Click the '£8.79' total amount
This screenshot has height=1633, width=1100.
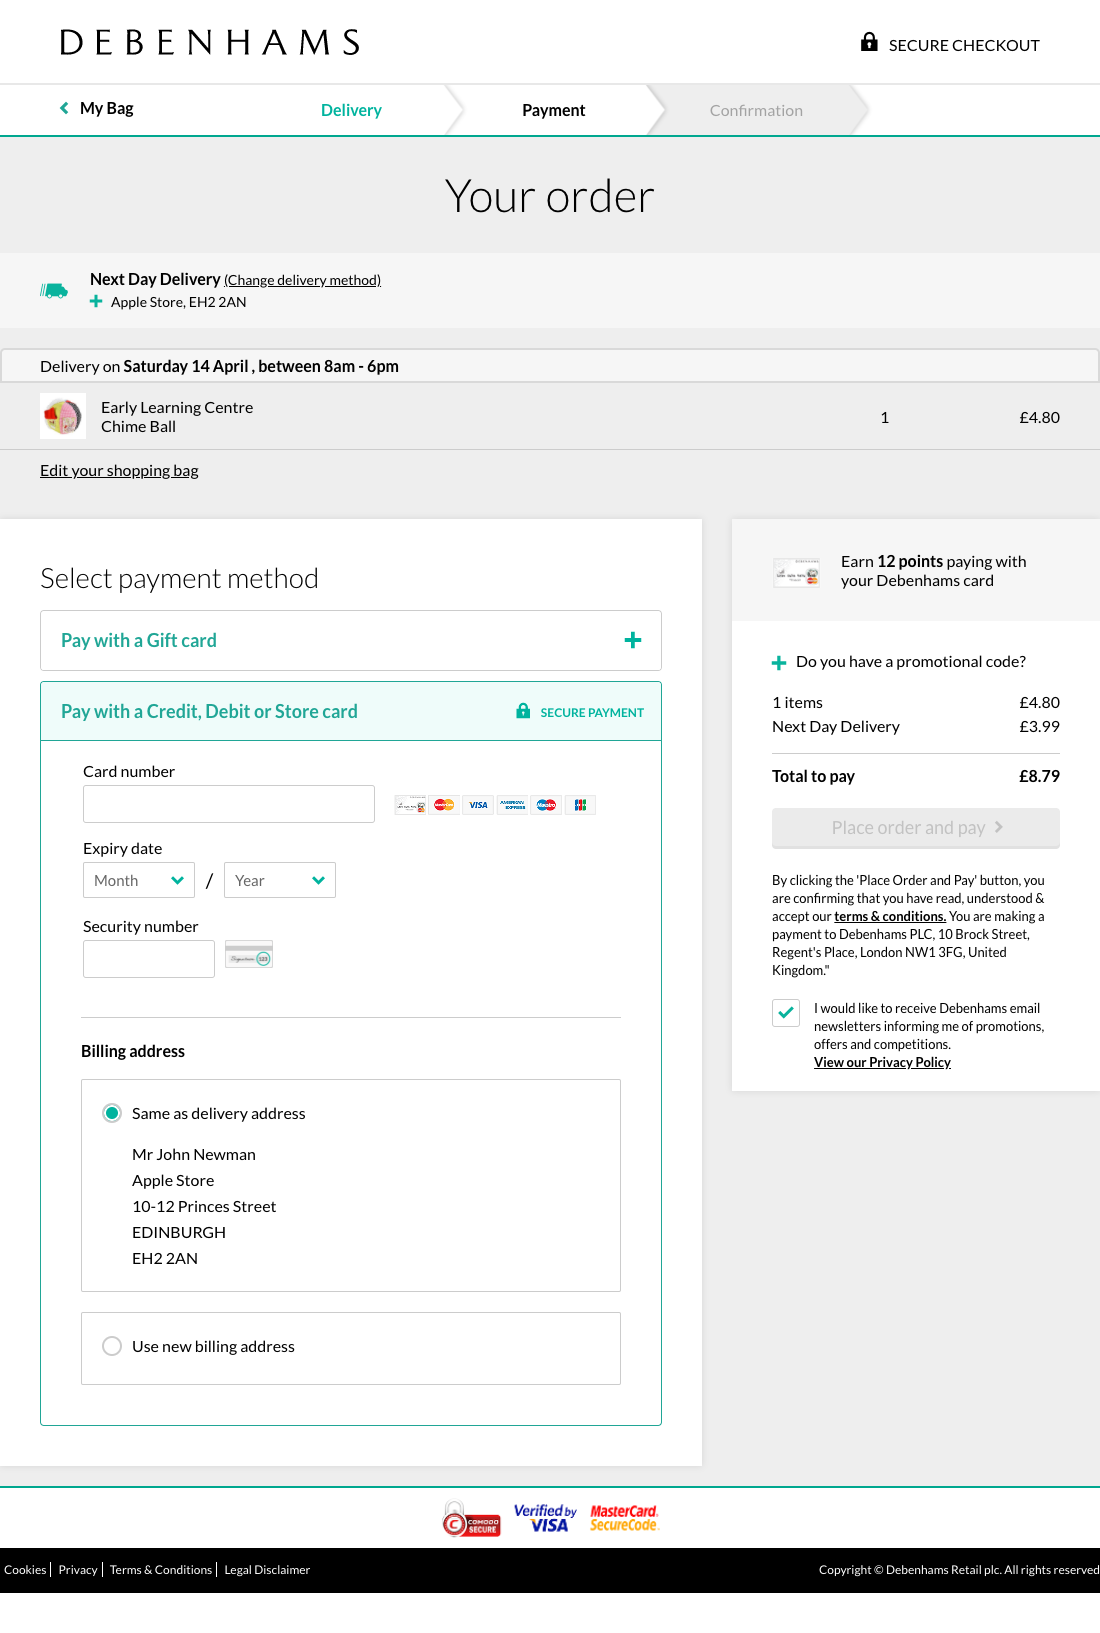pos(1039,776)
